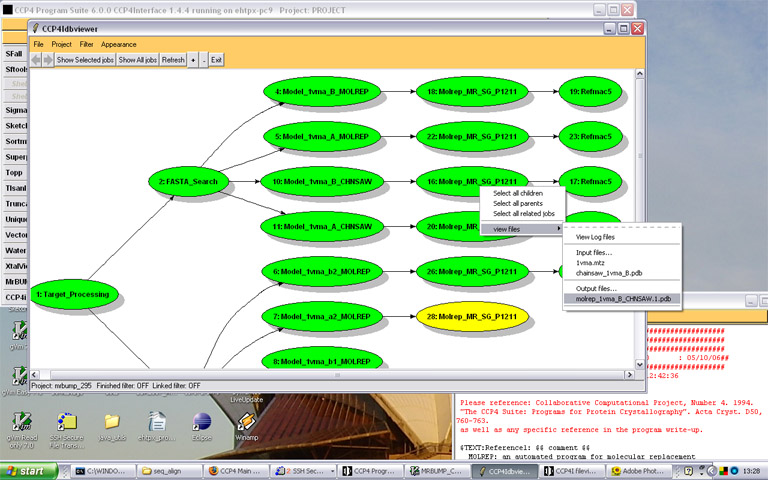Screen dimensions: 768x480
Task: Select the 10: Model_1vma_B_CHNSAW node
Action: (x=322, y=182)
